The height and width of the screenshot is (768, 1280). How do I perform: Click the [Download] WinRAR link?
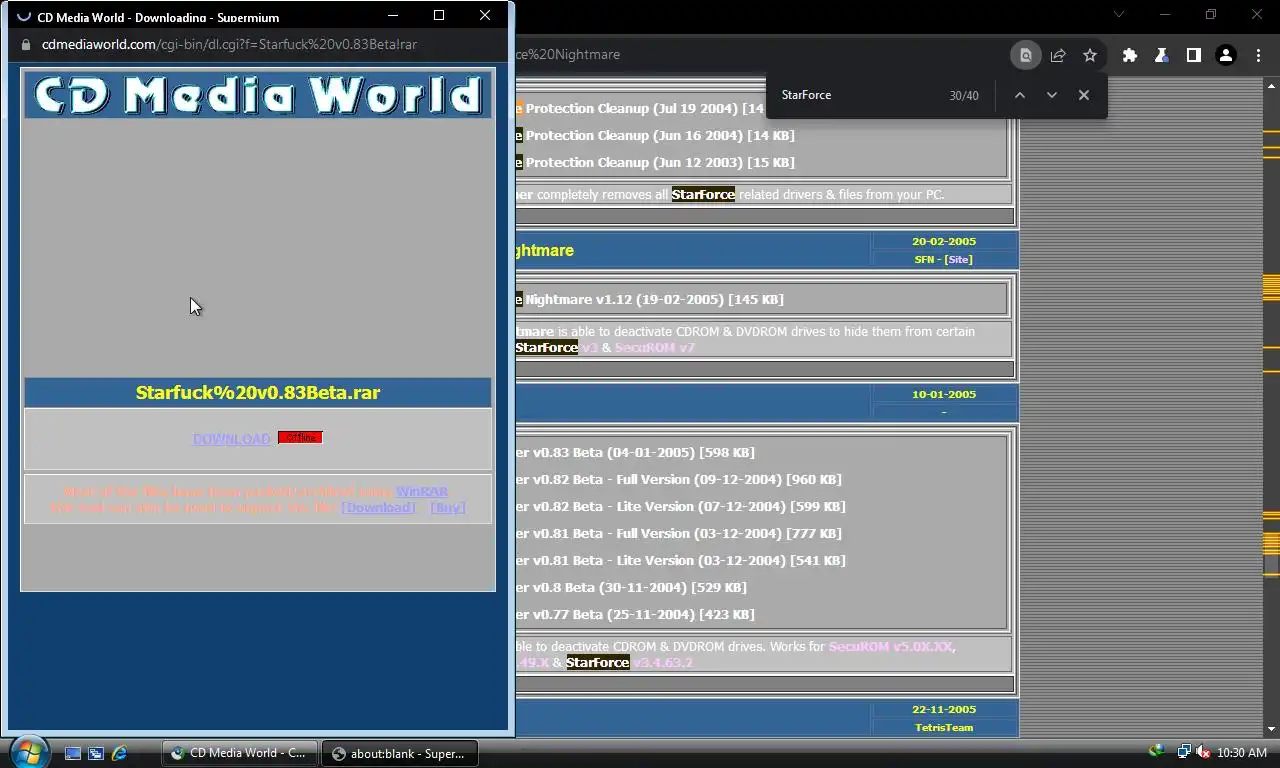tap(378, 507)
